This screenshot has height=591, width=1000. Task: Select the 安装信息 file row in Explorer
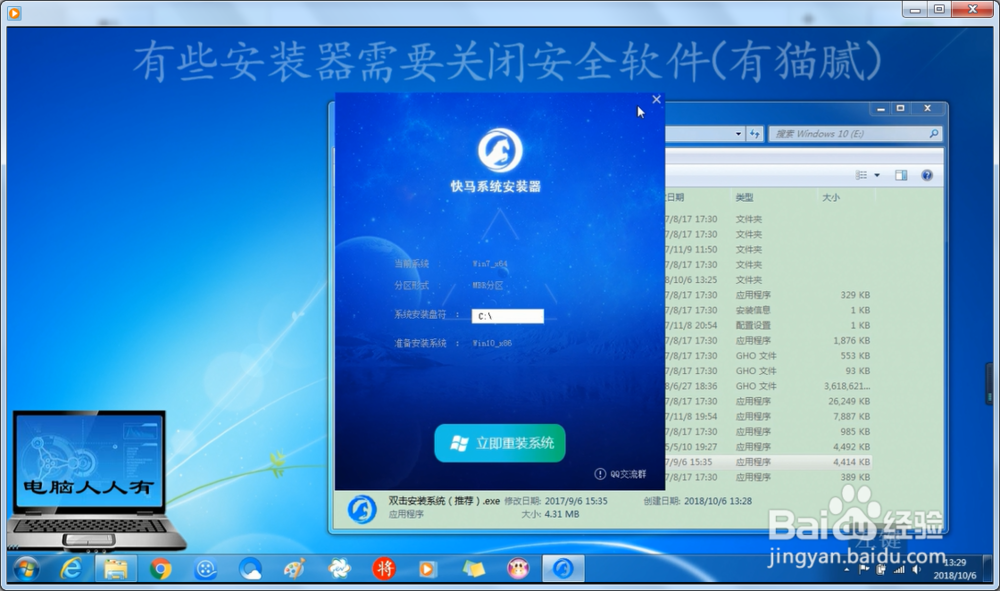[x=768, y=310]
